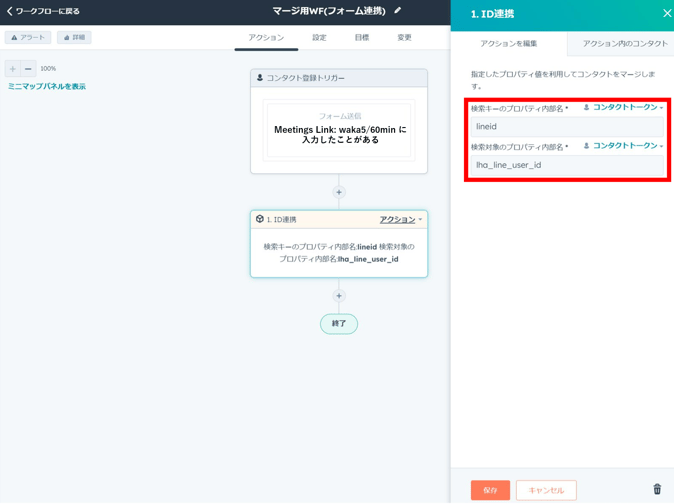Click the pencil icon to rename workflow
Viewport: 674px width, 504px height.
pos(398,11)
